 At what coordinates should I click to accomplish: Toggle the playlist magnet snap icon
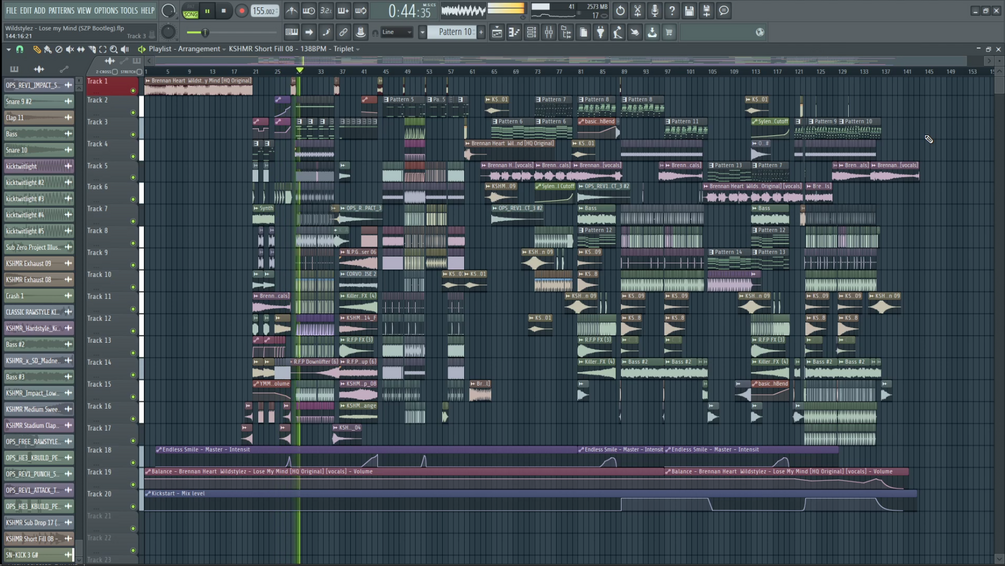point(20,49)
